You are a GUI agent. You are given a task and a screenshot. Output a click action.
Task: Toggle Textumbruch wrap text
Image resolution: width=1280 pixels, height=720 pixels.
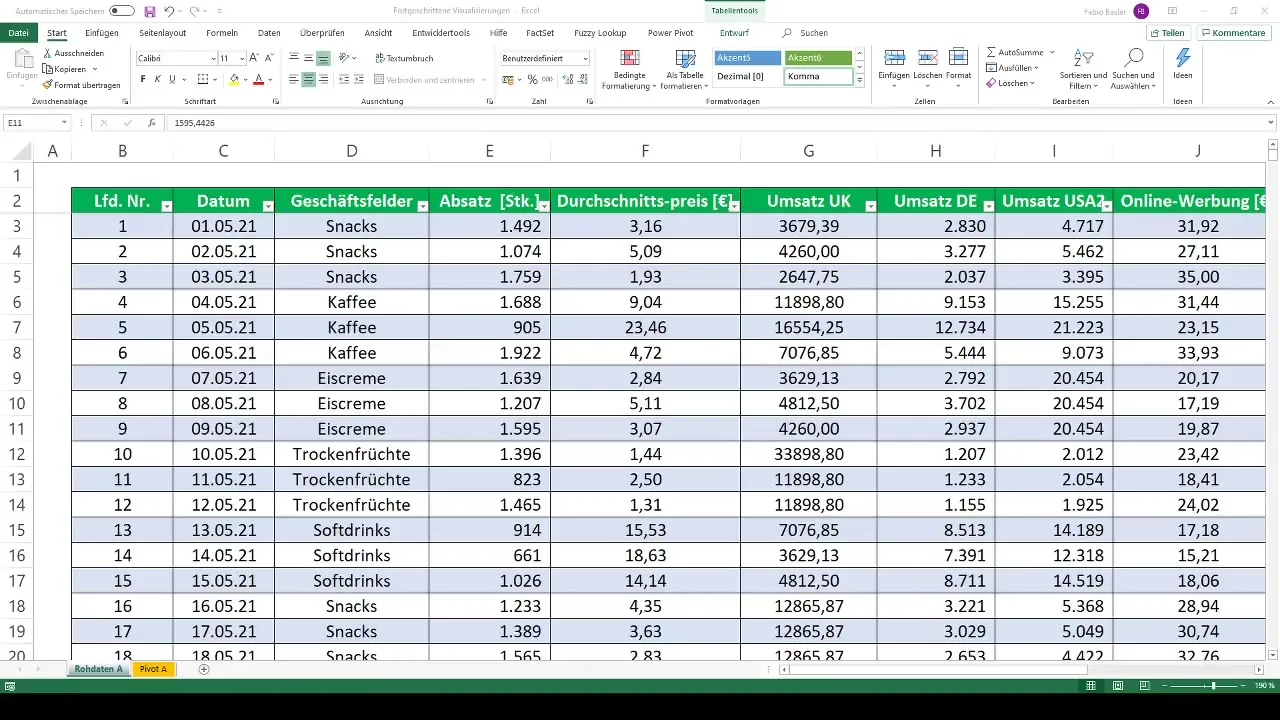pyautogui.click(x=403, y=59)
